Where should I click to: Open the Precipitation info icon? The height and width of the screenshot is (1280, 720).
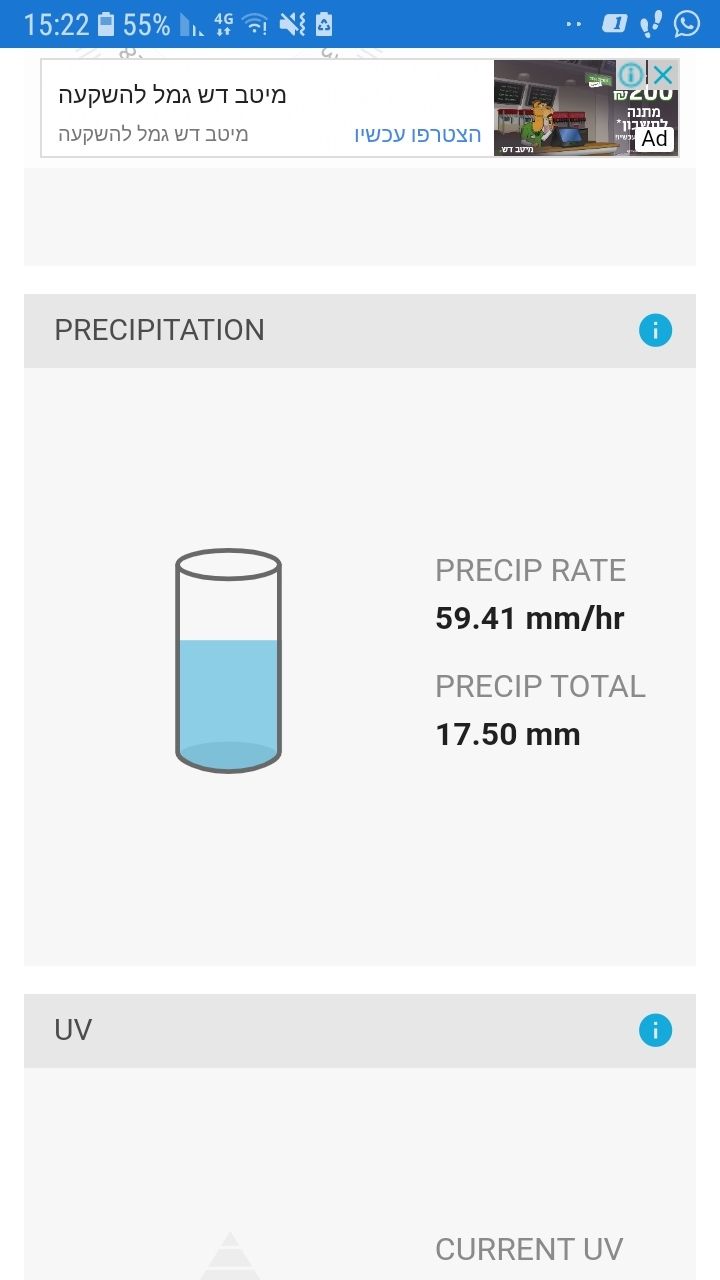tap(655, 331)
